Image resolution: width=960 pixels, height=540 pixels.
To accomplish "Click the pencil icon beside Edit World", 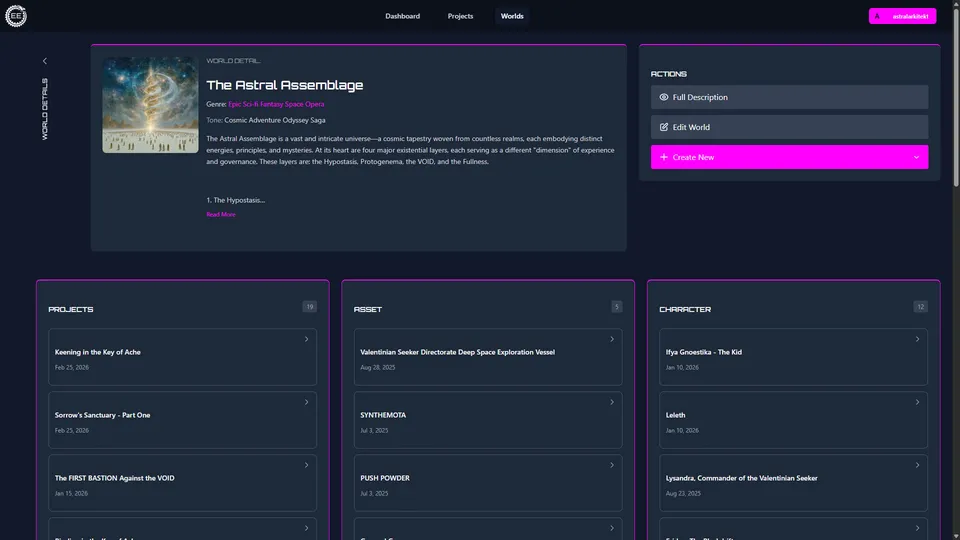I will (664, 127).
